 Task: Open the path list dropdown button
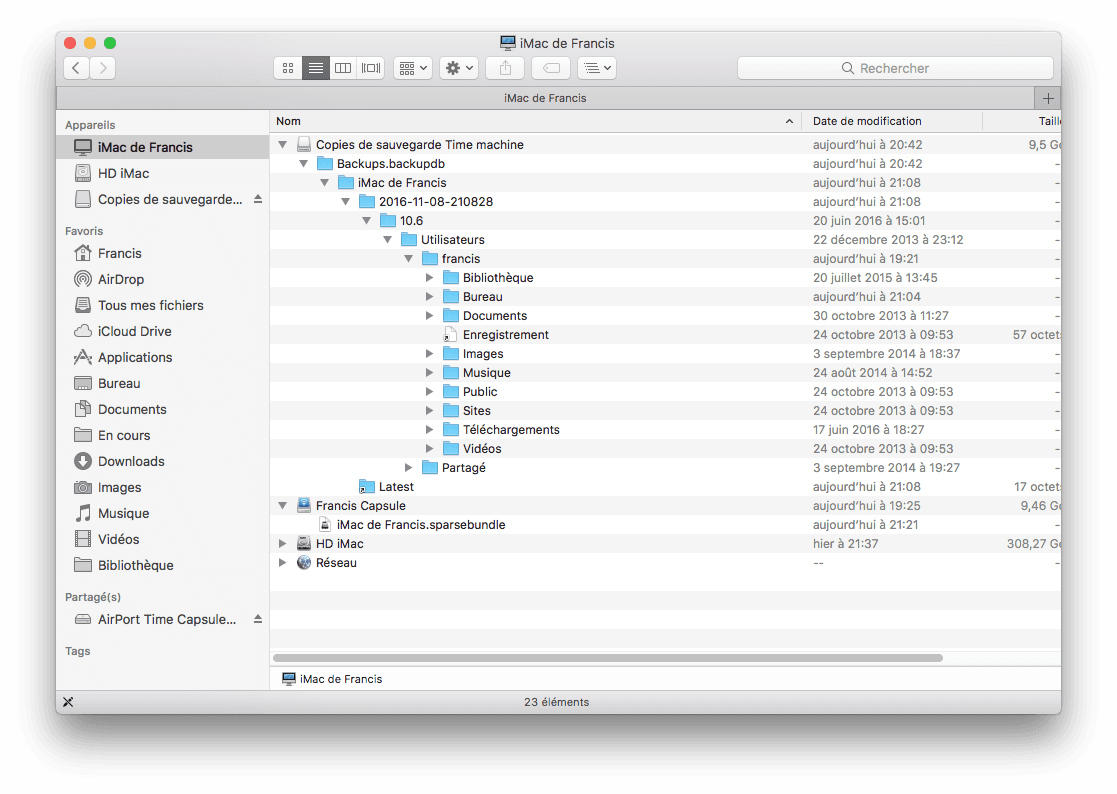click(597, 68)
